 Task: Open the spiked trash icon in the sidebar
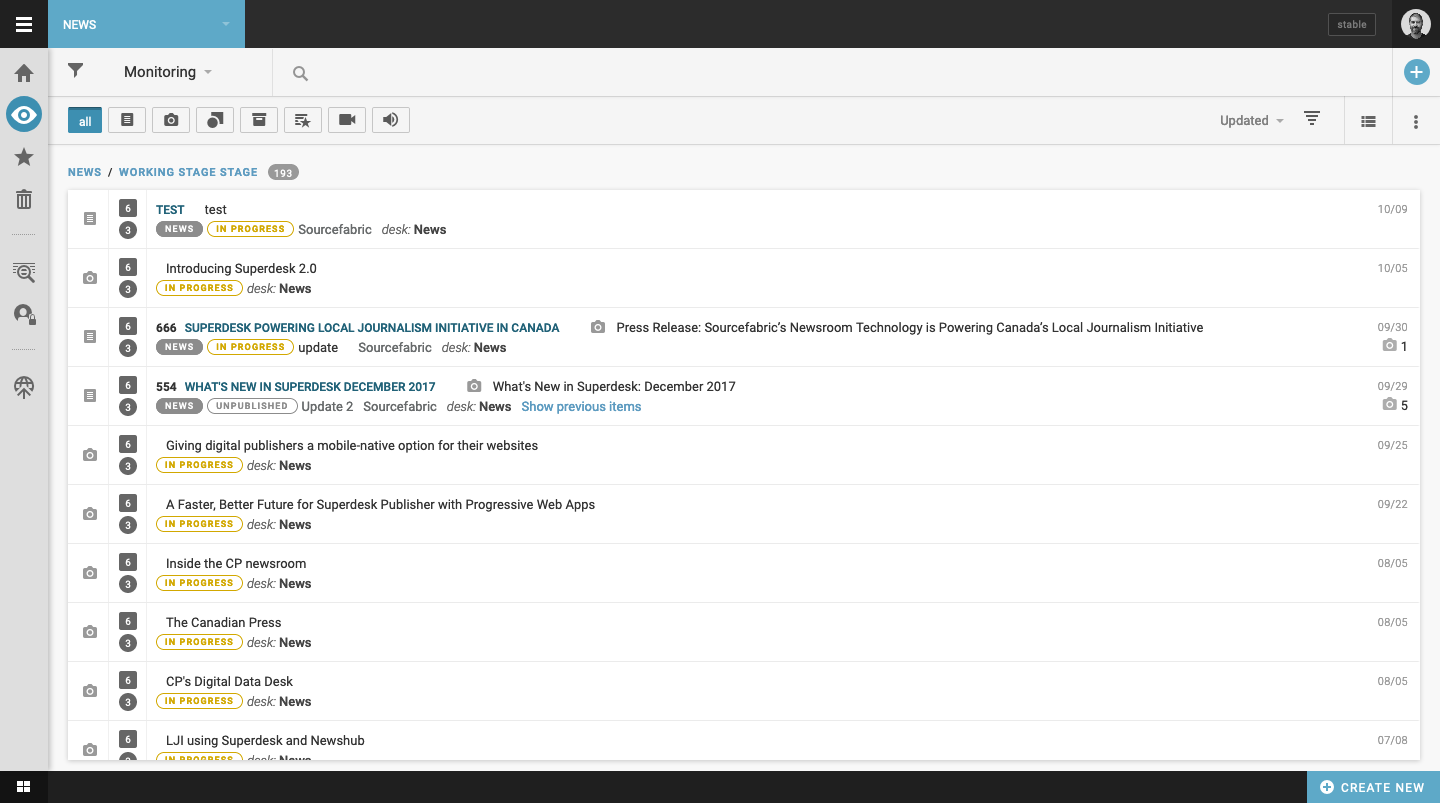pos(24,199)
